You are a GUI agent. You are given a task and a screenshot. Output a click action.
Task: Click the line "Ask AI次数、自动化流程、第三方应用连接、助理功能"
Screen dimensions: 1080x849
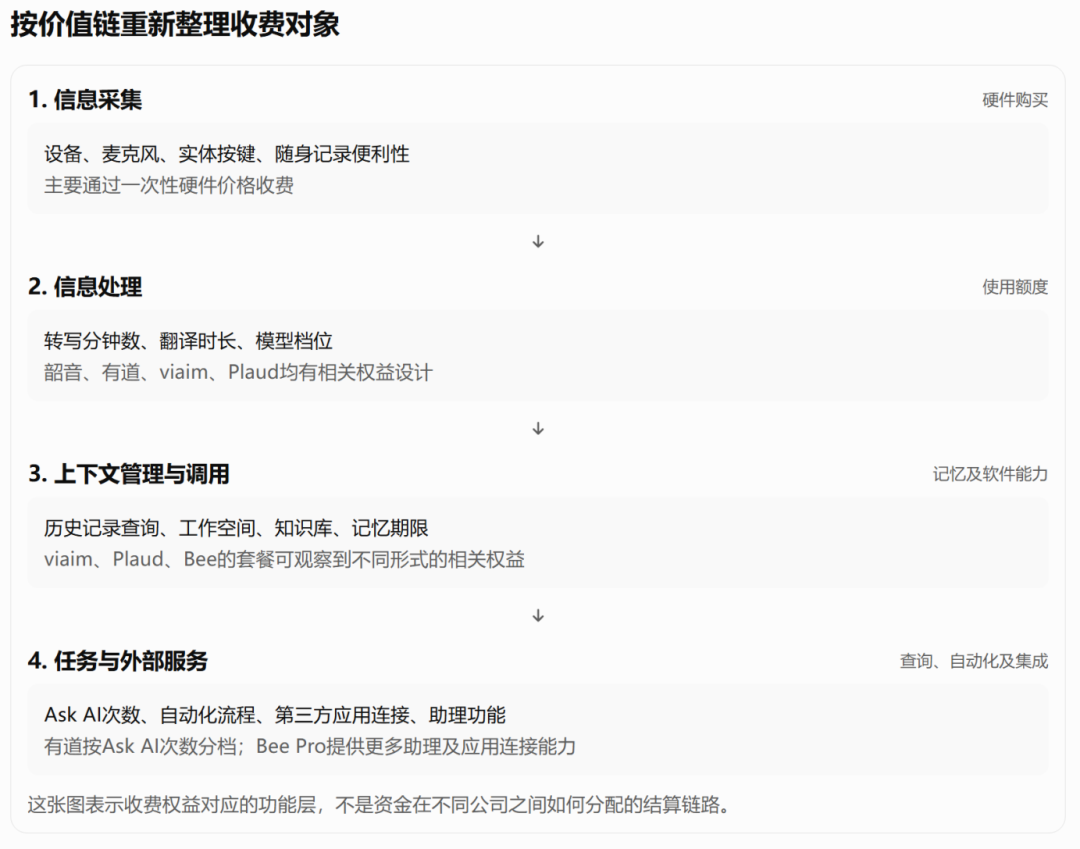coord(275,715)
